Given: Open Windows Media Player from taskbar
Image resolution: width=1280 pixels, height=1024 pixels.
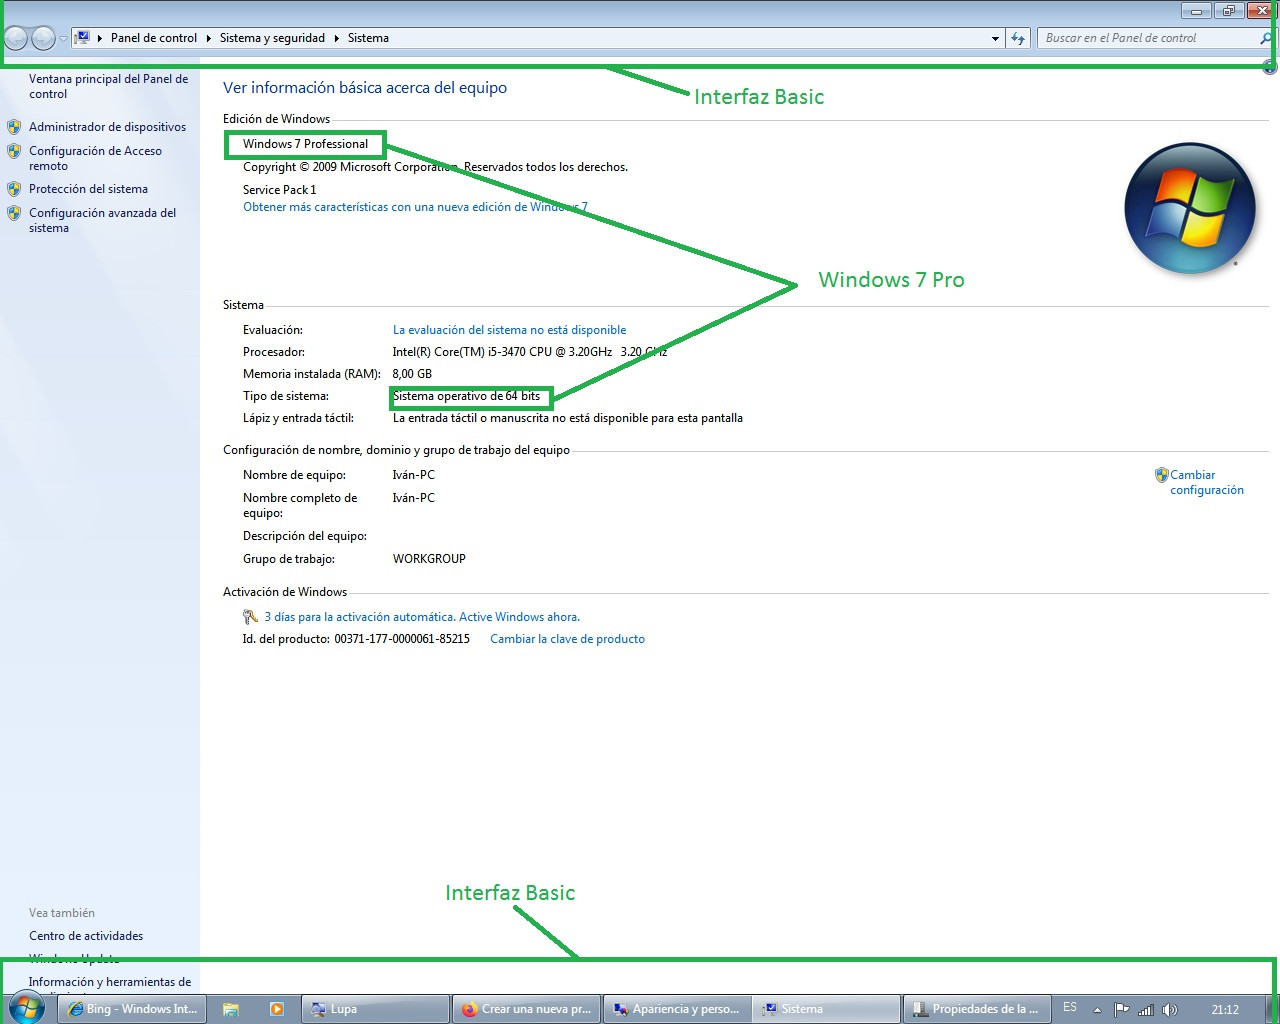Looking at the screenshot, I should [x=277, y=1009].
